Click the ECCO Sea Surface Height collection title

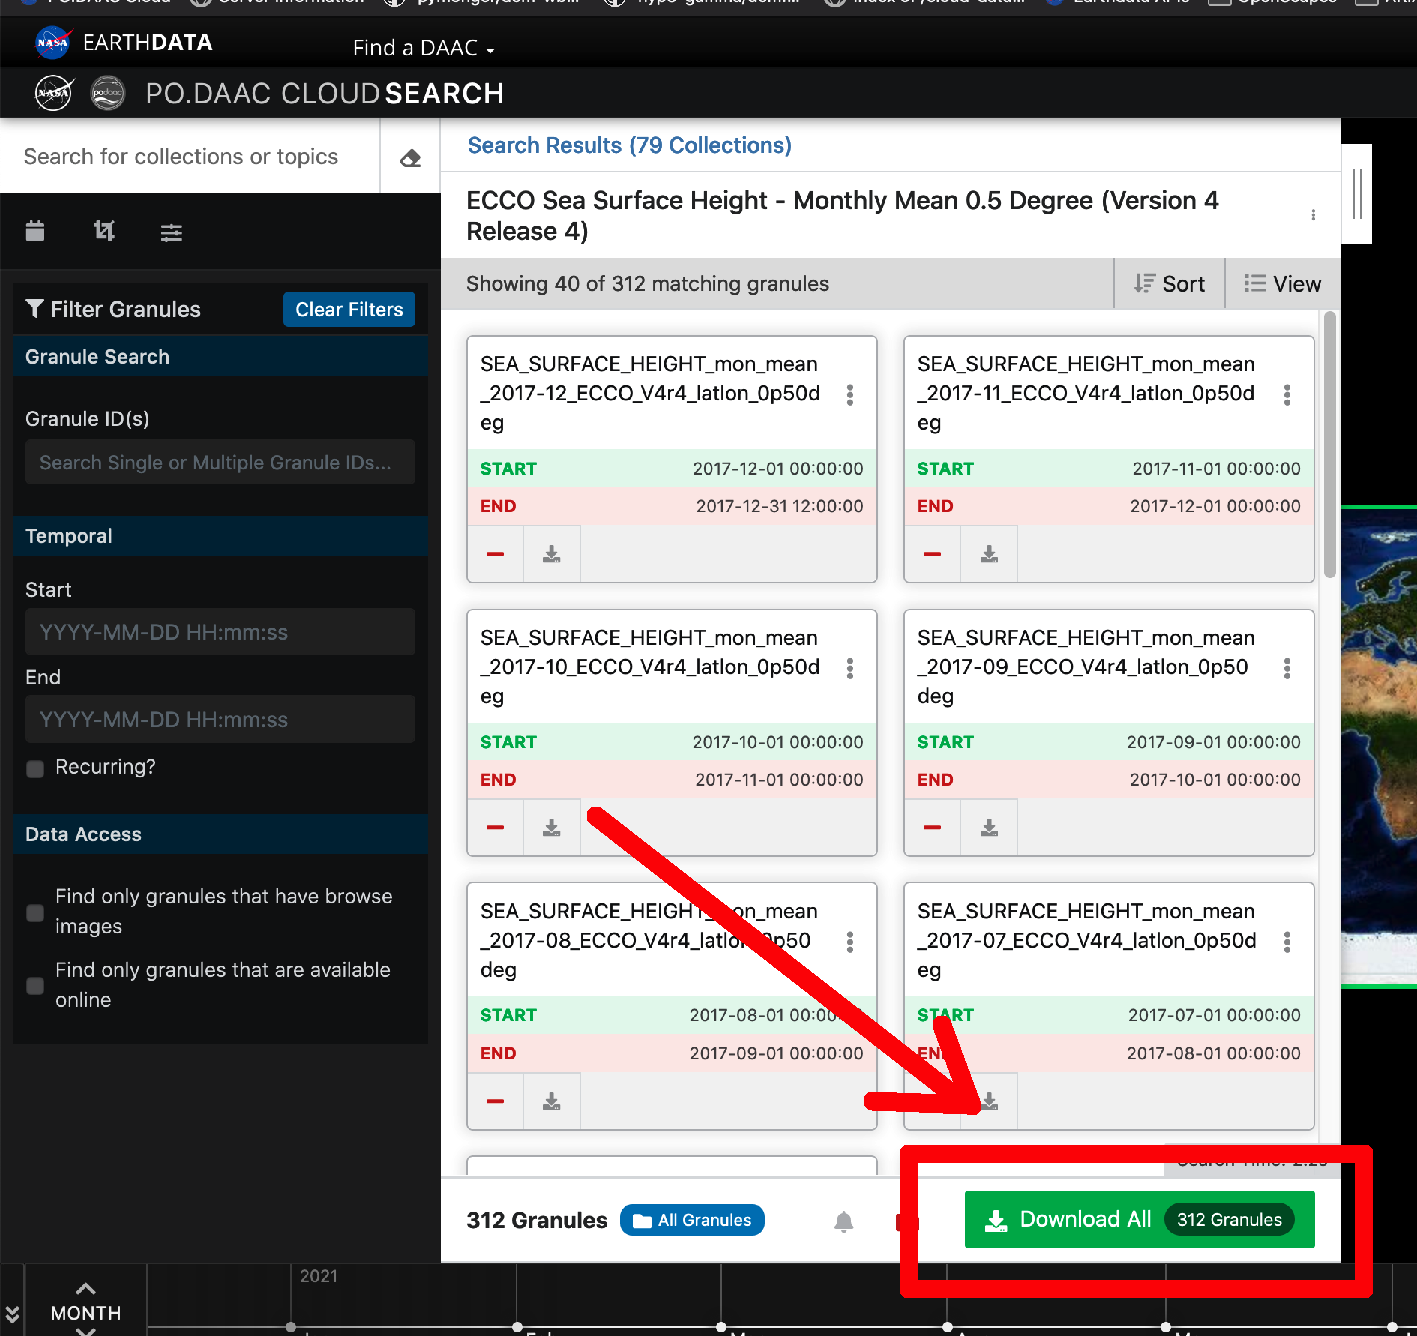tap(842, 216)
